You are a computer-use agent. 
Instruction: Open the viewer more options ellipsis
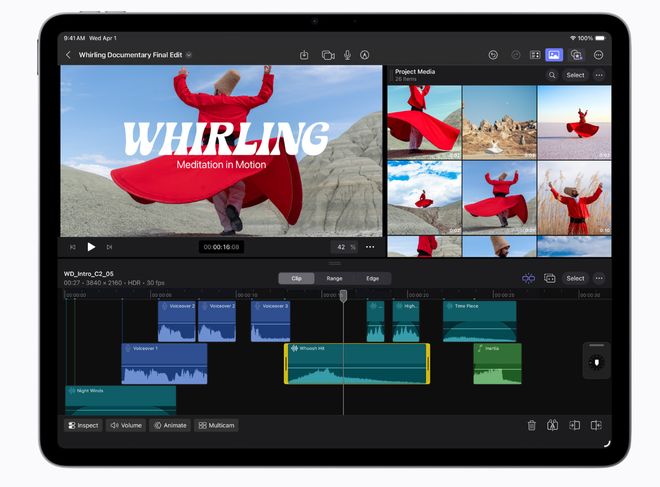pyautogui.click(x=370, y=246)
